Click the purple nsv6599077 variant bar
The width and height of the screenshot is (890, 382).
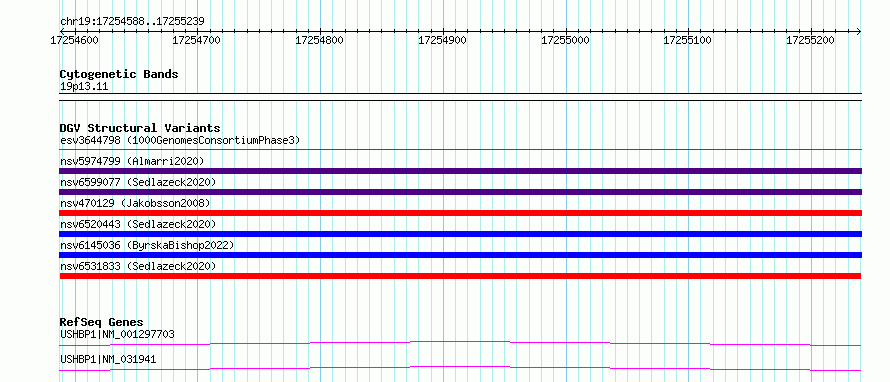click(x=460, y=192)
